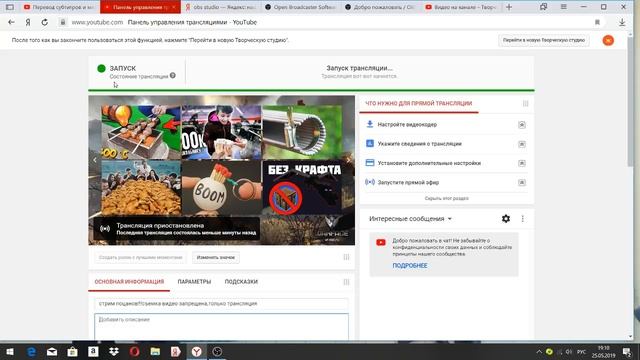Viewport: 640px width, 360px height.
Task: Expand the Интересные сообщения chat dropdown
Action: [410, 219]
